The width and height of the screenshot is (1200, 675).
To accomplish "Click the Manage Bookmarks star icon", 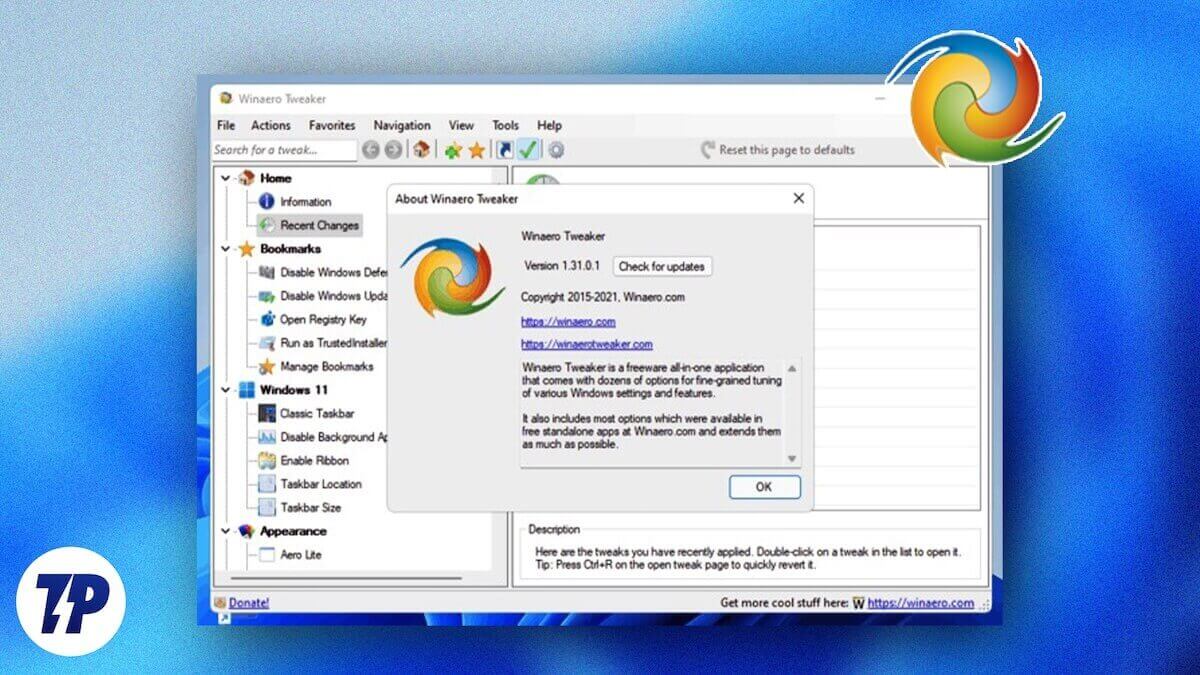I will (x=267, y=367).
